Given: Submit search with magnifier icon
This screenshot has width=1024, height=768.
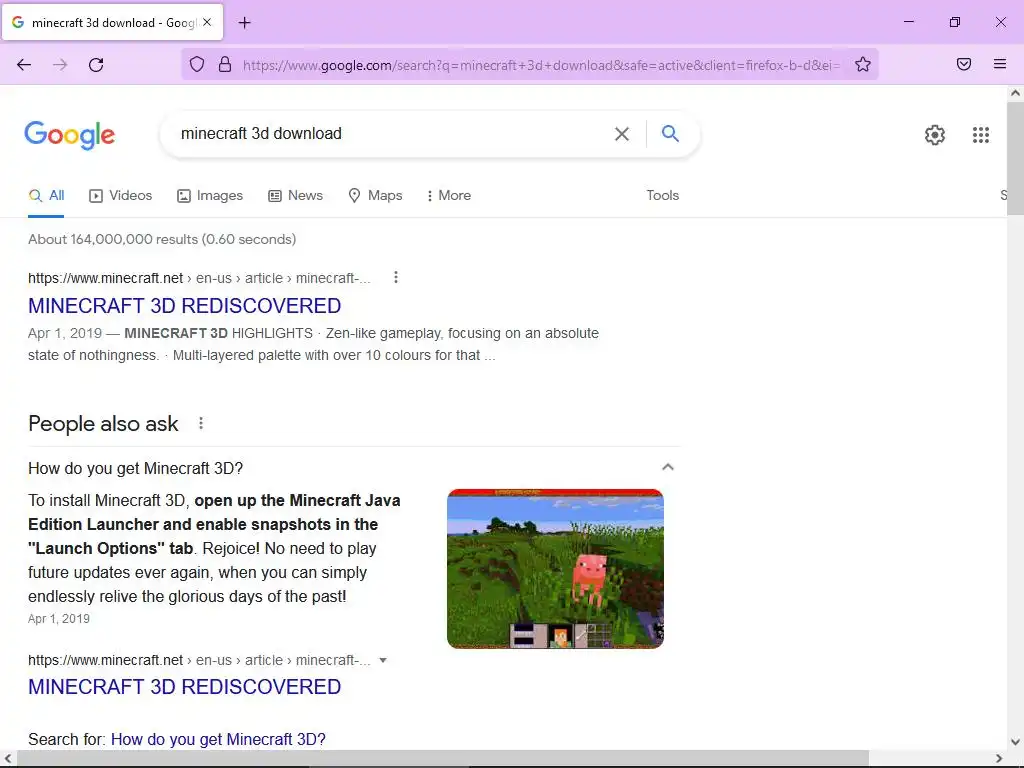Looking at the screenshot, I should pos(670,134).
